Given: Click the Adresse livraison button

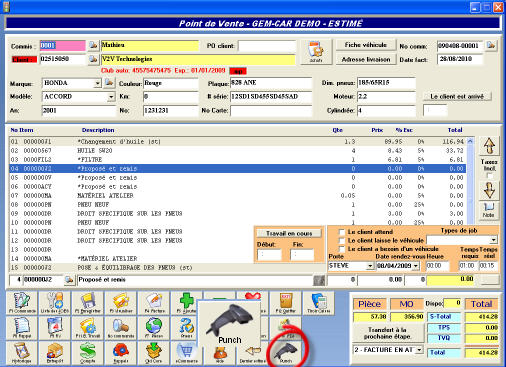Looking at the screenshot, I should [366, 59].
